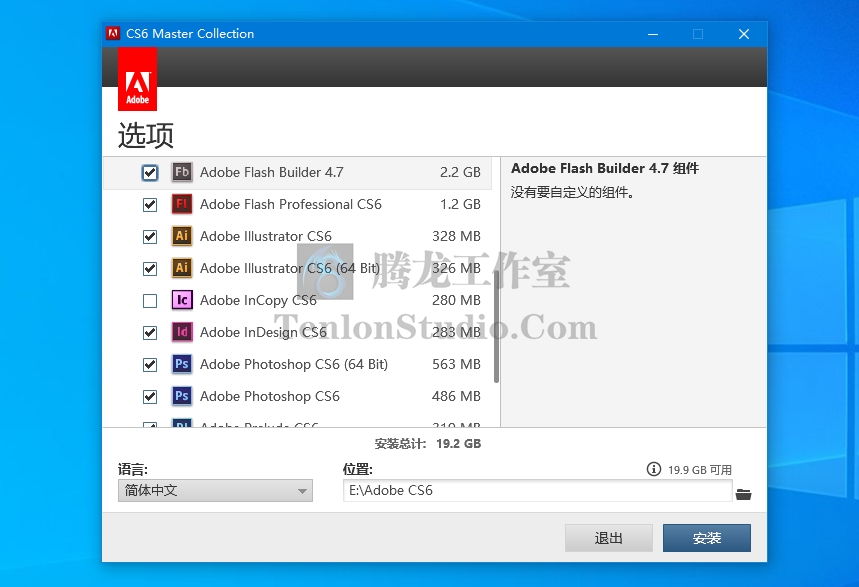Click the Illustrator CS6 Ai icon
Viewport: 859px width, 587px height.
182,236
